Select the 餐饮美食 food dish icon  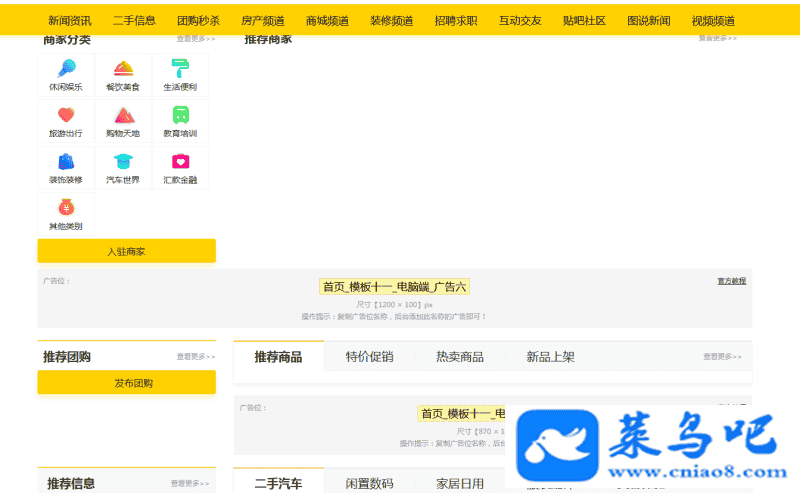click(x=123, y=69)
